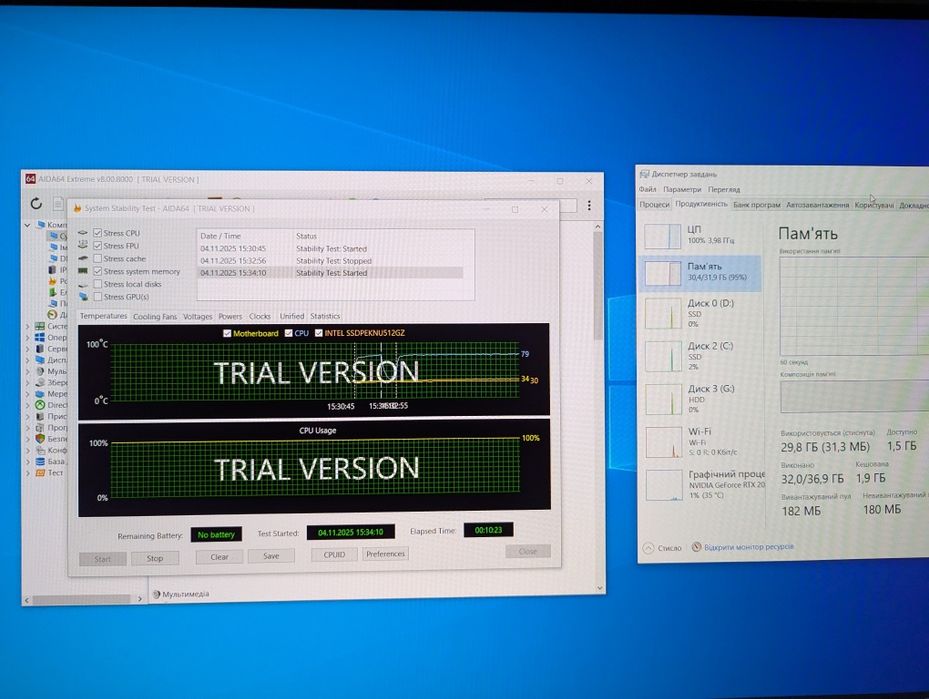Image resolution: width=929 pixels, height=699 pixels.
Task: Click the flame icon in Stability Test title
Action: coord(77,209)
